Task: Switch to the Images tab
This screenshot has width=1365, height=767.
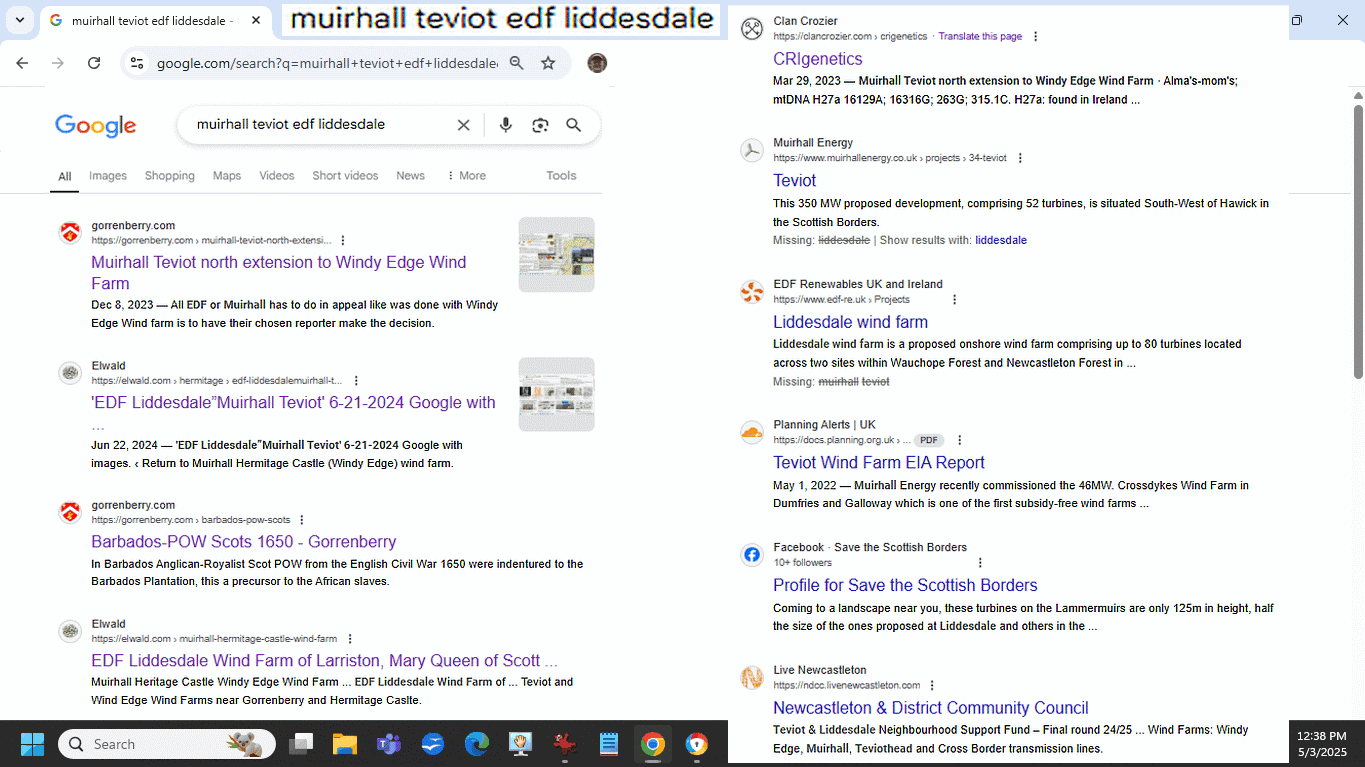Action: tap(108, 176)
